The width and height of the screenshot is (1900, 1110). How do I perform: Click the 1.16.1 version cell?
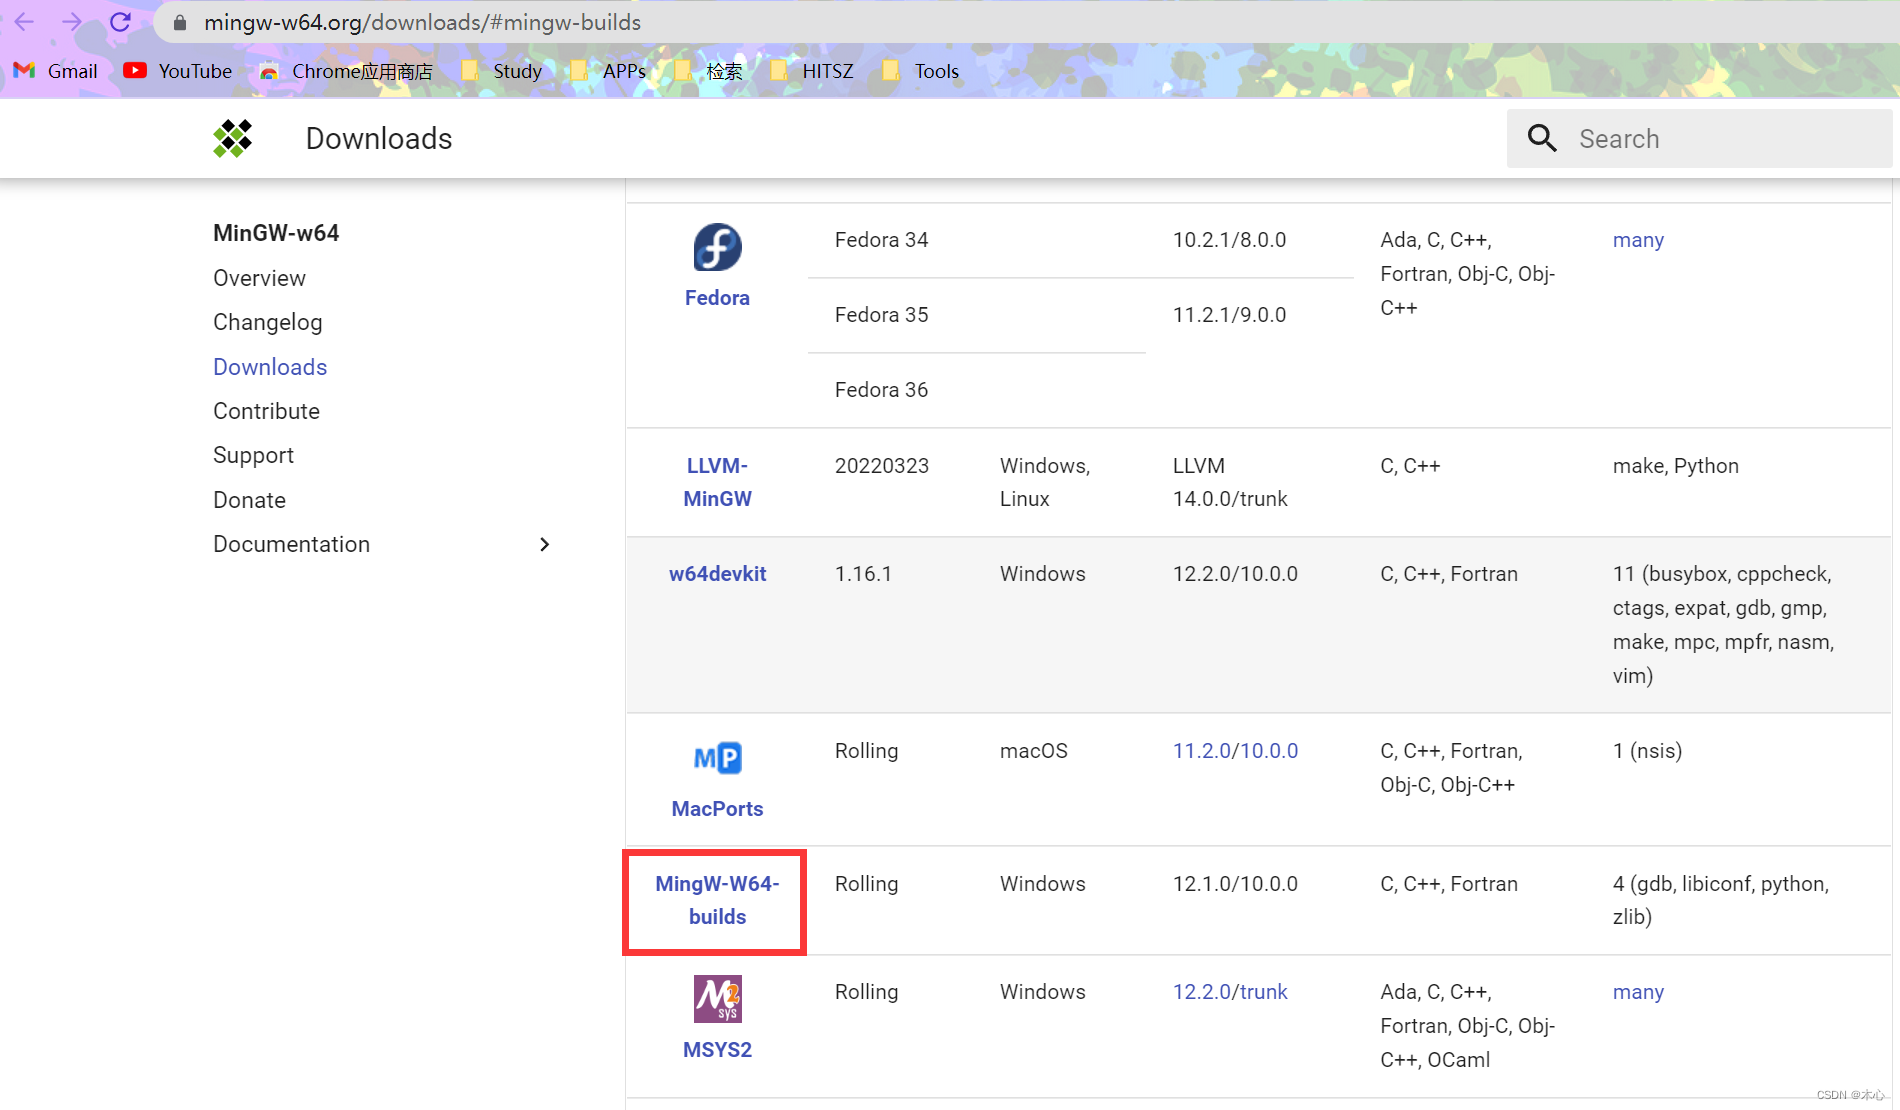pyautogui.click(x=863, y=574)
